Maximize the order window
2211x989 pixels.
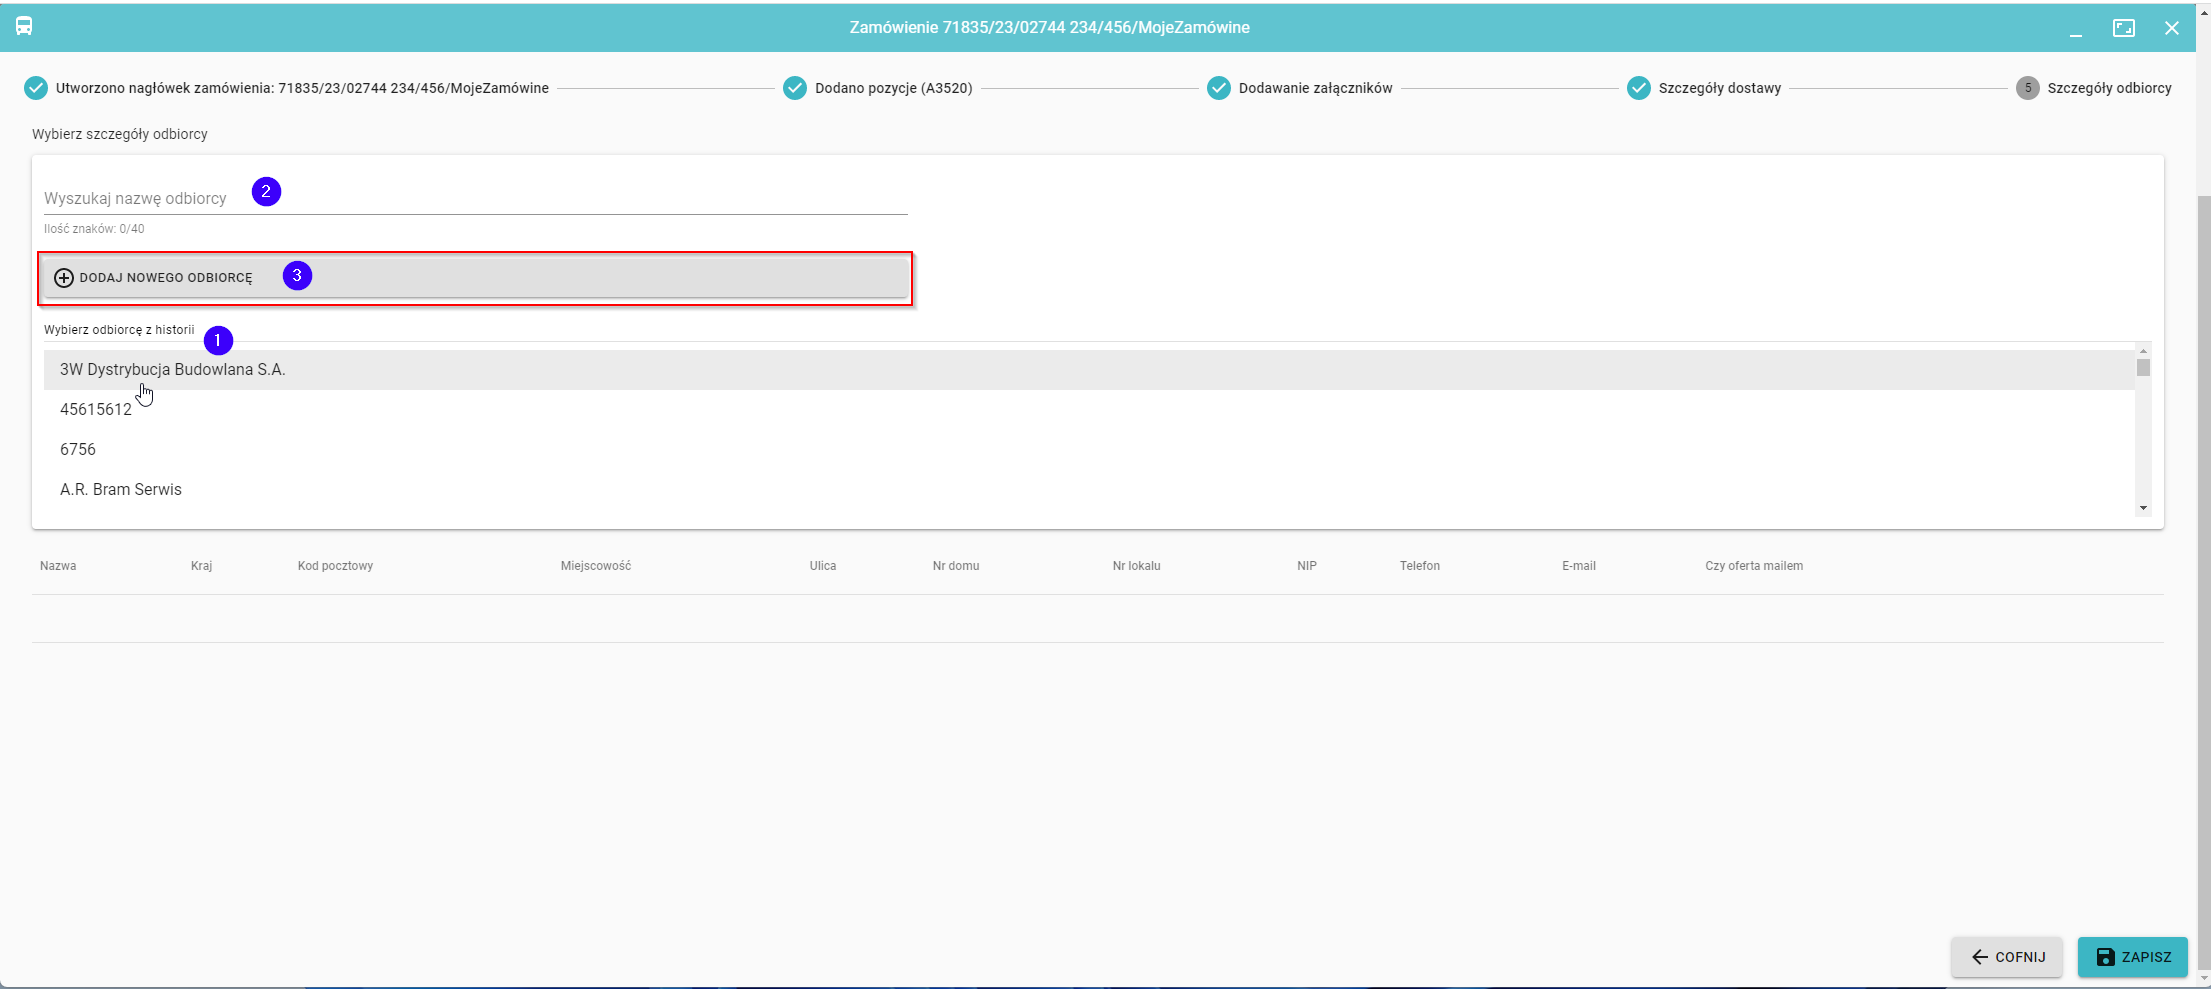[2123, 28]
